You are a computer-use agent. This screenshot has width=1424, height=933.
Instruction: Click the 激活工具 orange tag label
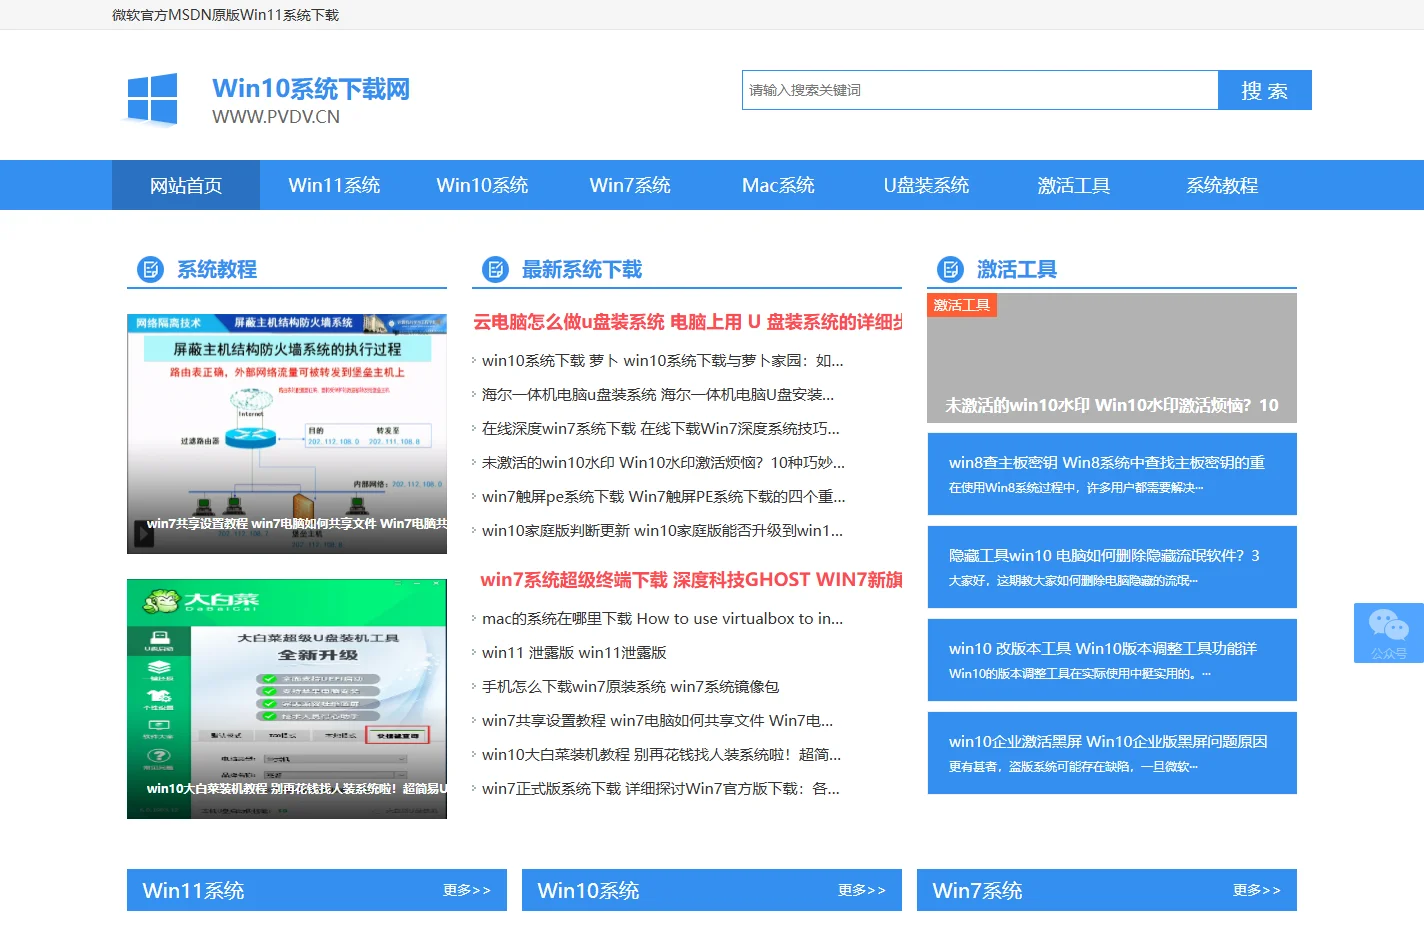pos(962,305)
